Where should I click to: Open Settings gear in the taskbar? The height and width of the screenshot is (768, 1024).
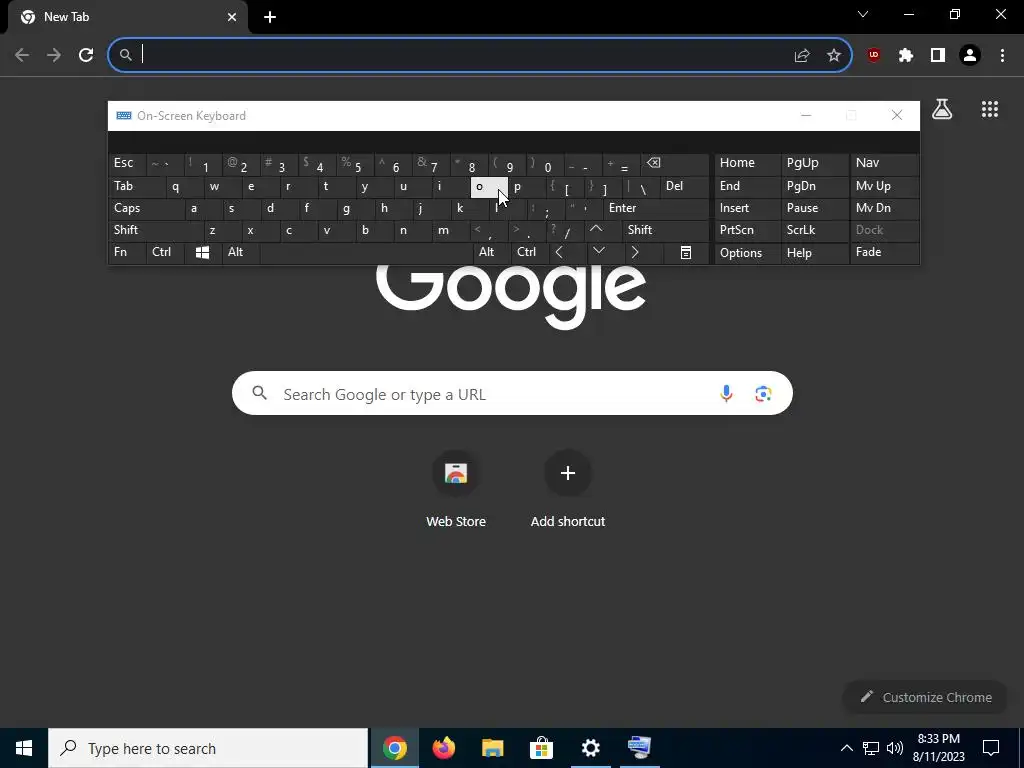coord(590,748)
